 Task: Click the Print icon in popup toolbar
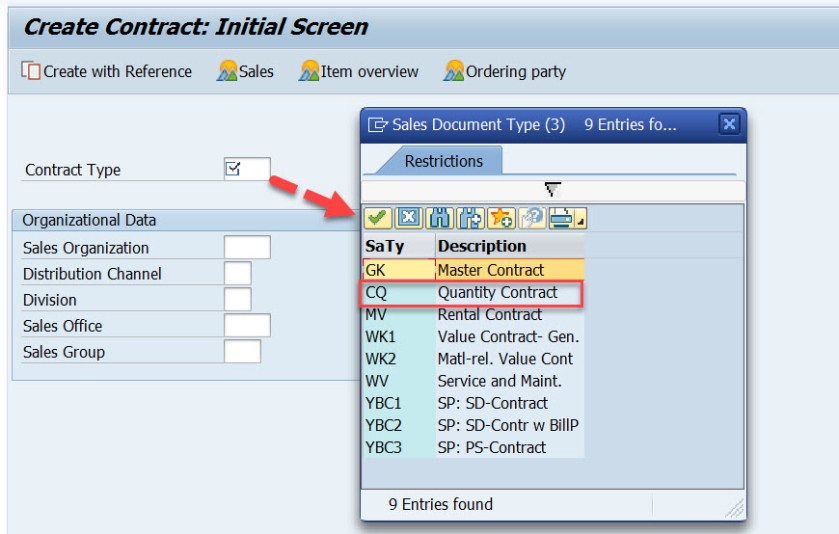pos(562,218)
